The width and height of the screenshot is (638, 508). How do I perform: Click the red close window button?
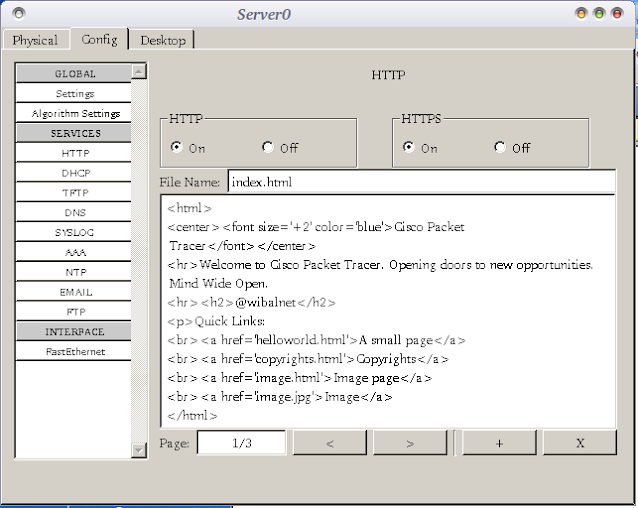(x=617, y=14)
